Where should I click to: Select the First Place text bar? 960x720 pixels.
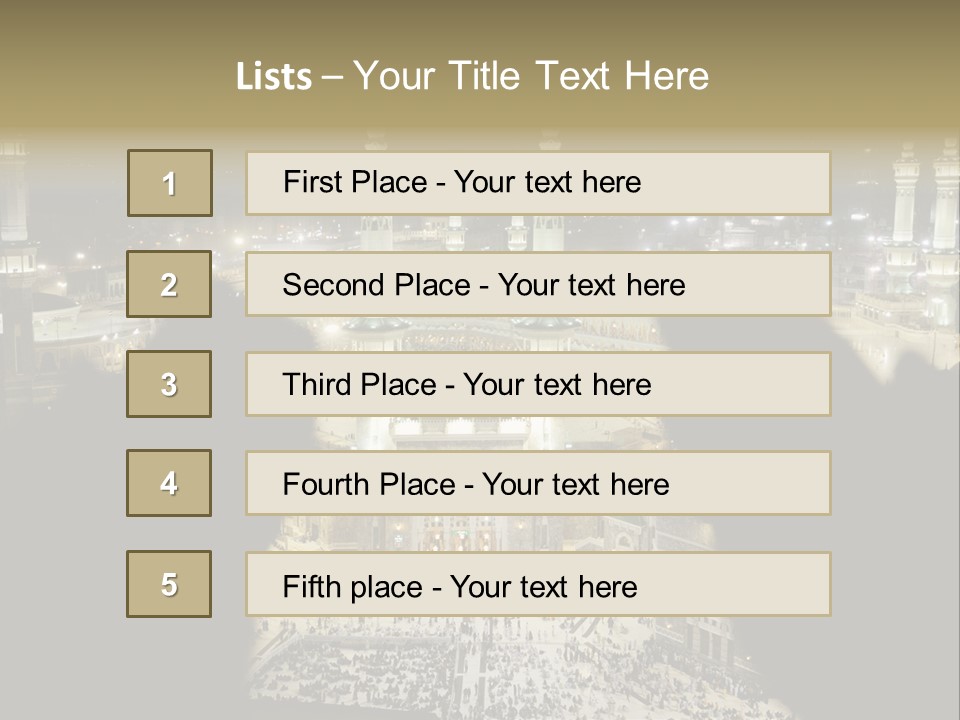538,183
